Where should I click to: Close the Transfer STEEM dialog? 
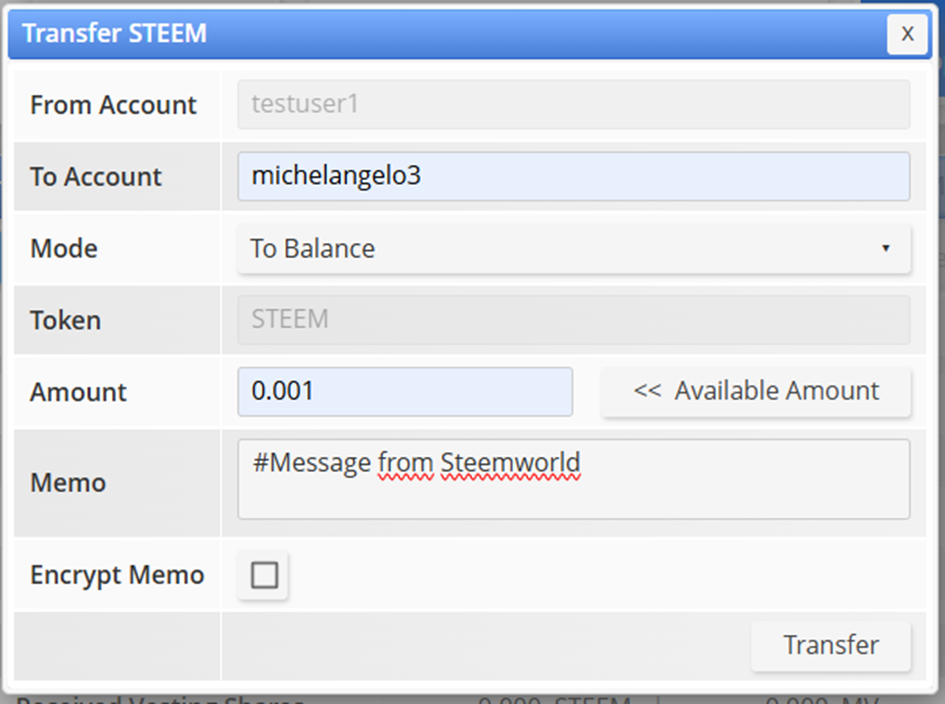pyautogui.click(x=907, y=34)
